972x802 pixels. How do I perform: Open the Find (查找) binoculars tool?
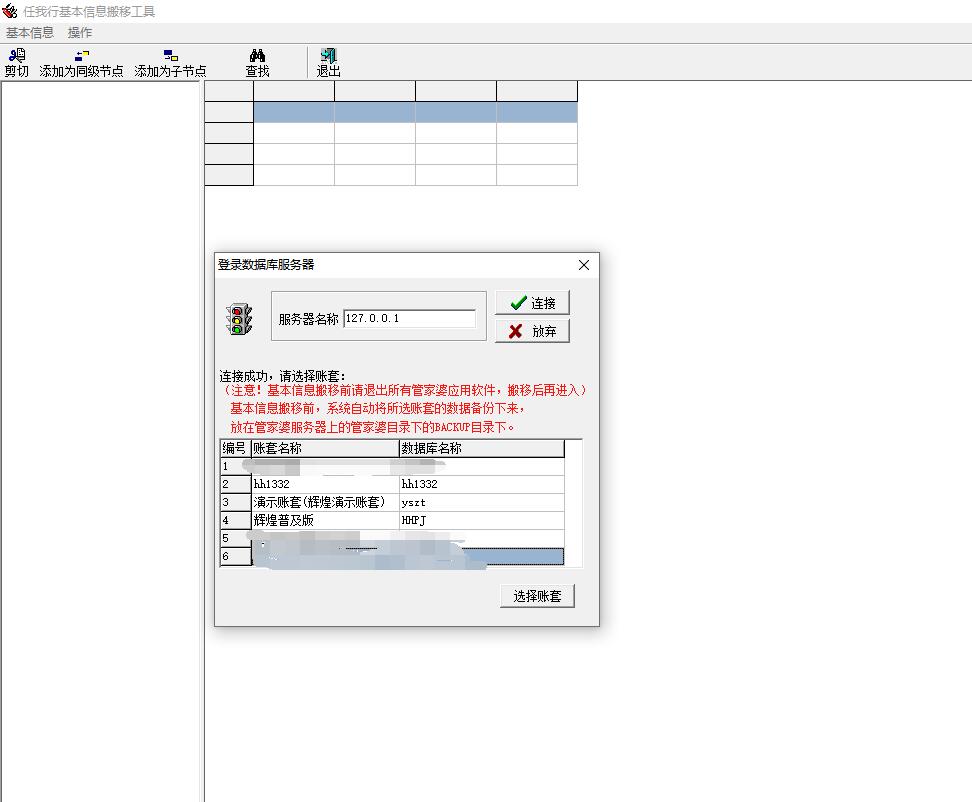coord(257,63)
